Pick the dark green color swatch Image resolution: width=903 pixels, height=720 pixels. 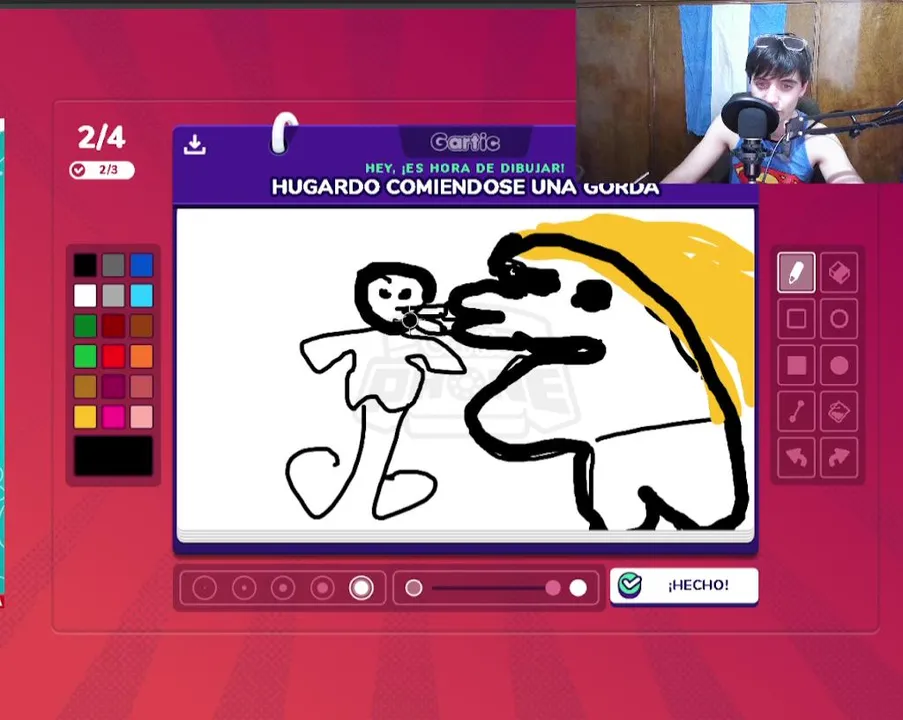click(x=85, y=326)
